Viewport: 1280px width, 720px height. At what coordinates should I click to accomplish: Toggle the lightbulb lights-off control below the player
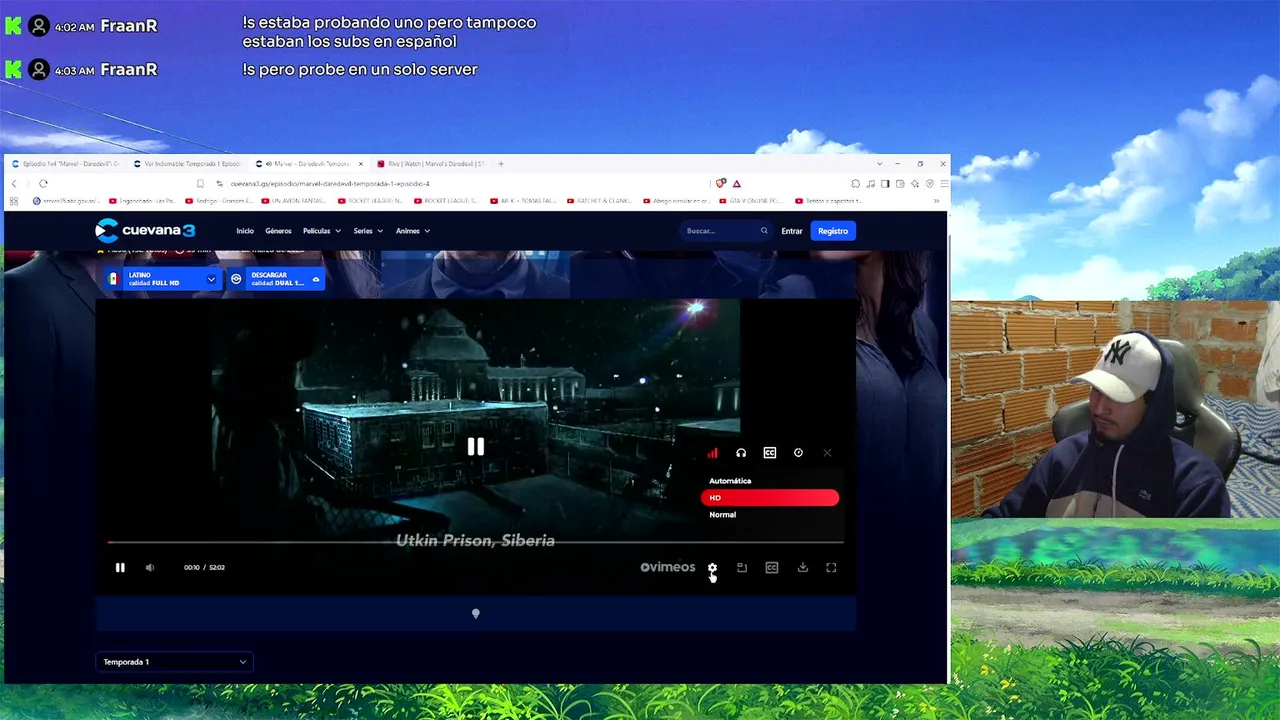point(476,613)
